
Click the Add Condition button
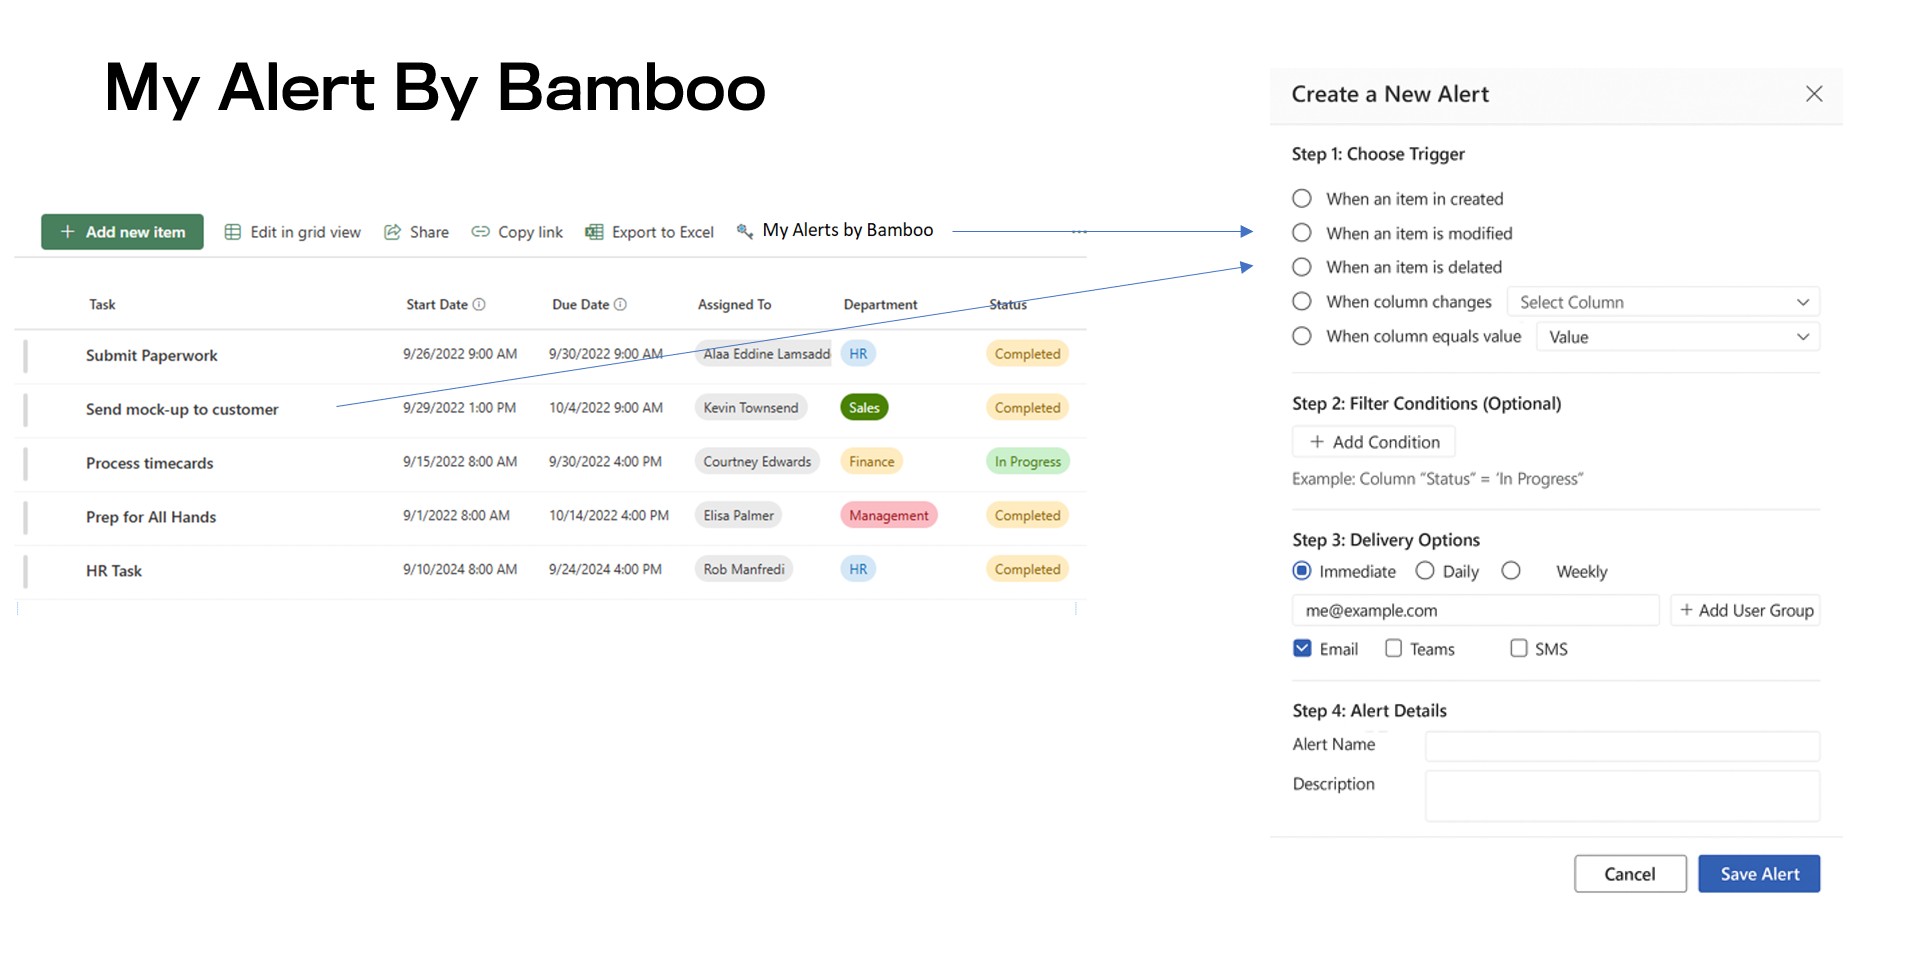click(x=1374, y=442)
